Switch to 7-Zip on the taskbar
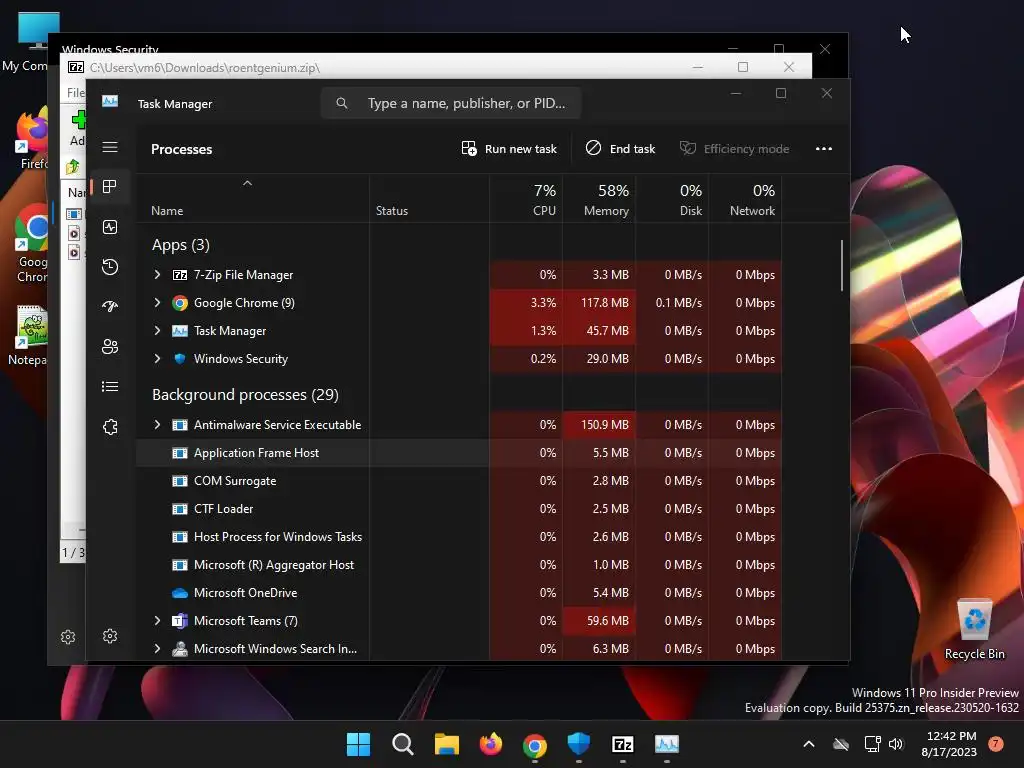Screen dimensions: 1024x768 tap(623, 744)
